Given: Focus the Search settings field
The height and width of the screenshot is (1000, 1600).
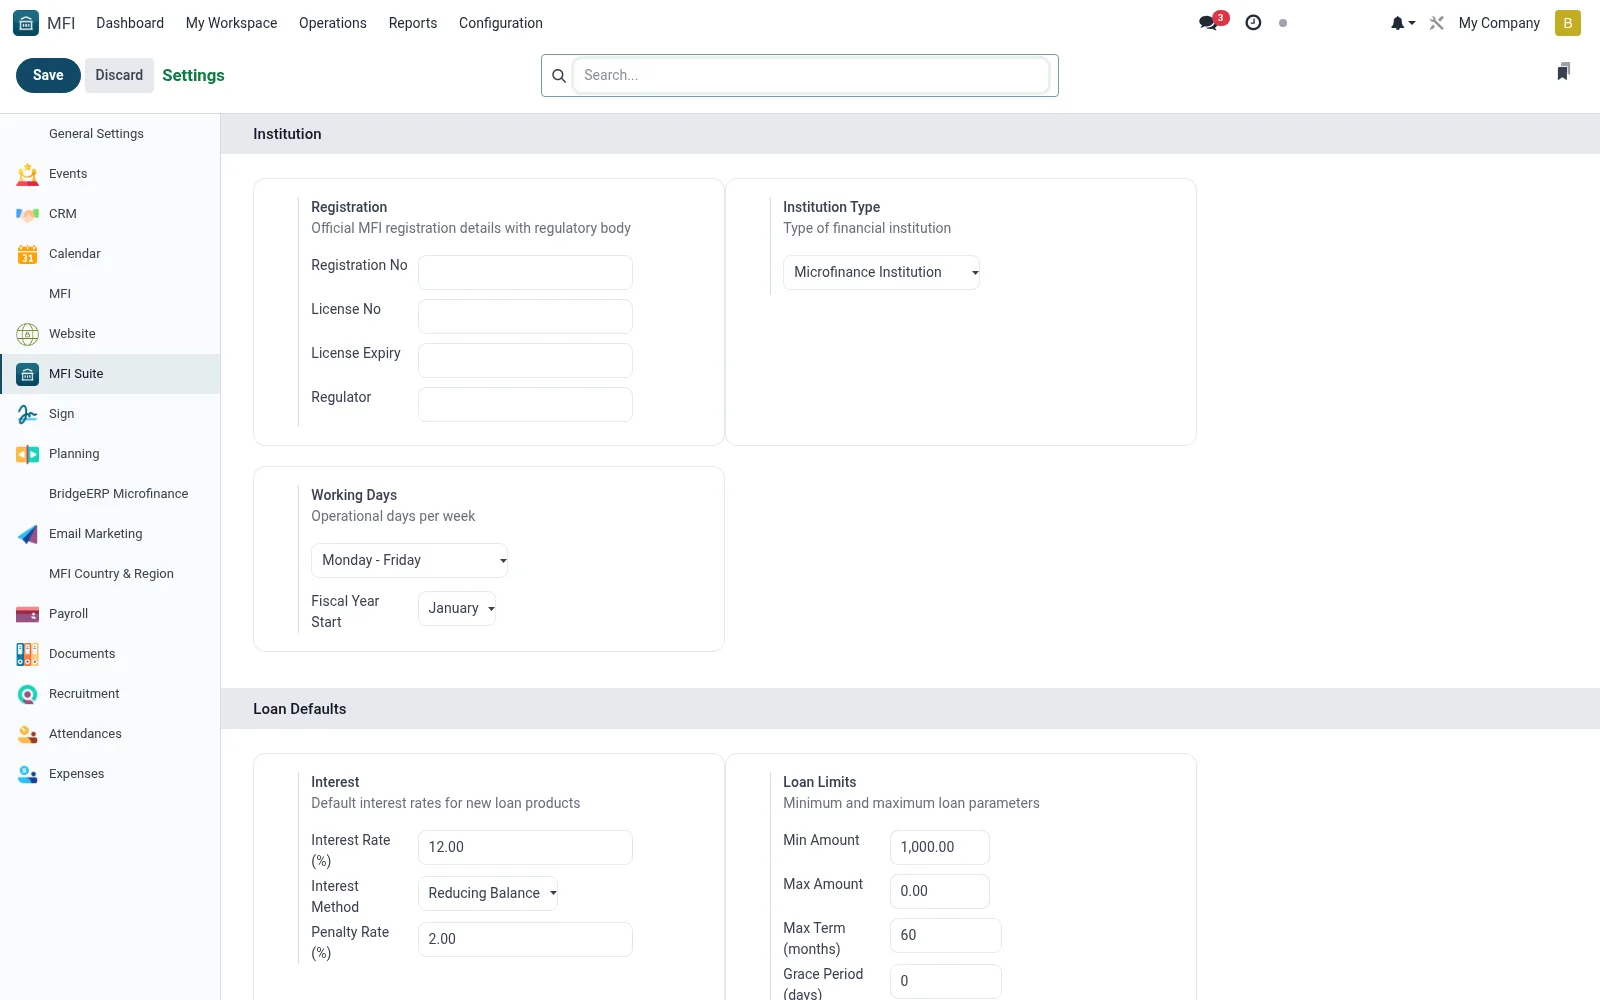Looking at the screenshot, I should click(x=810, y=75).
